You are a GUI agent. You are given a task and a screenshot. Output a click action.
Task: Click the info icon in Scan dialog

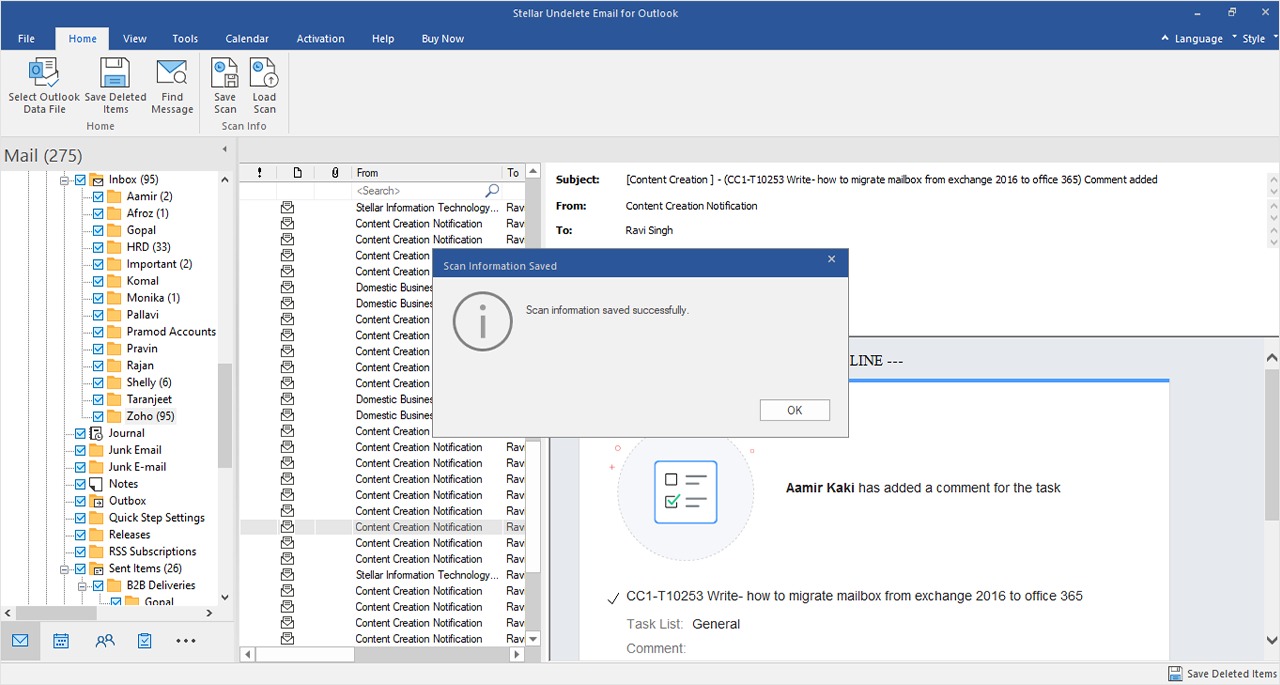pos(482,321)
